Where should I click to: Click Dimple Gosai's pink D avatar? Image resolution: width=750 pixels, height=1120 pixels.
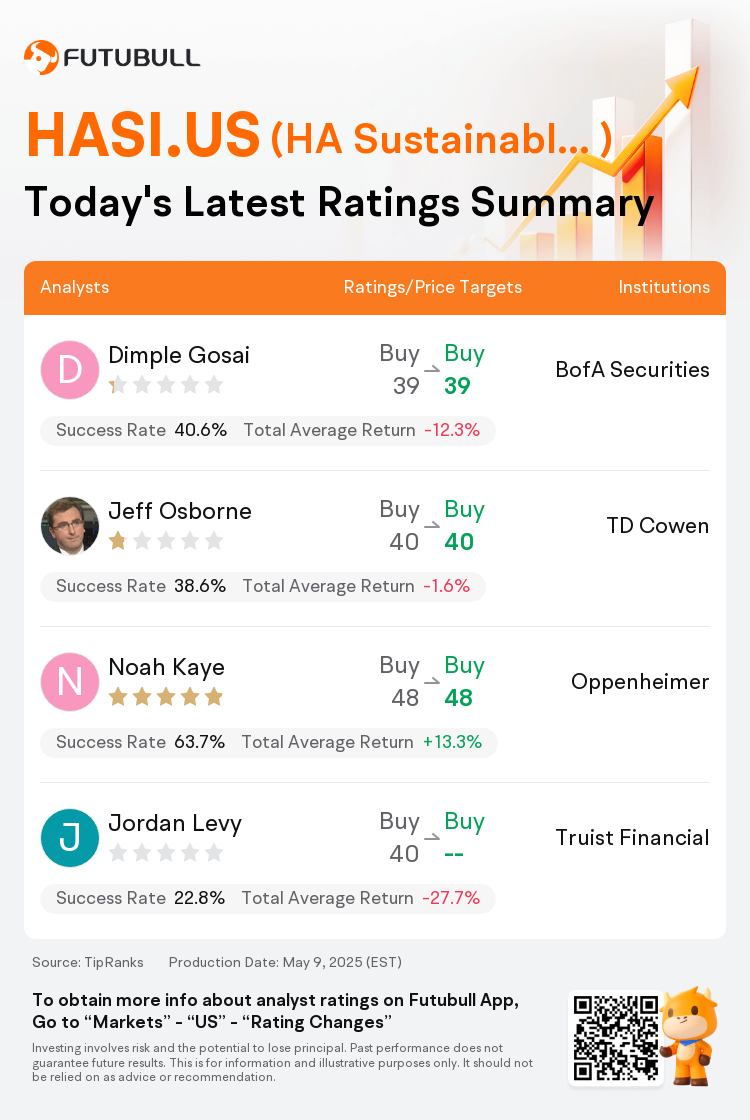click(x=69, y=370)
